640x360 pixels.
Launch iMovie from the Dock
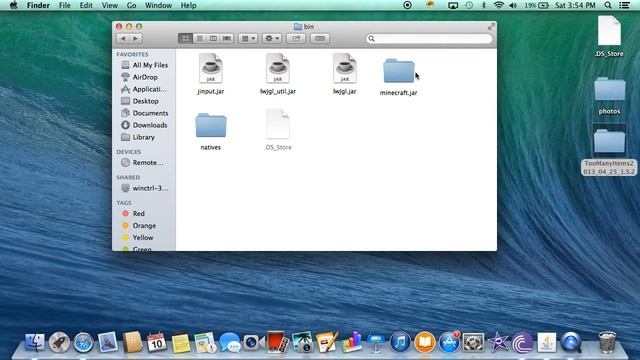click(498, 342)
